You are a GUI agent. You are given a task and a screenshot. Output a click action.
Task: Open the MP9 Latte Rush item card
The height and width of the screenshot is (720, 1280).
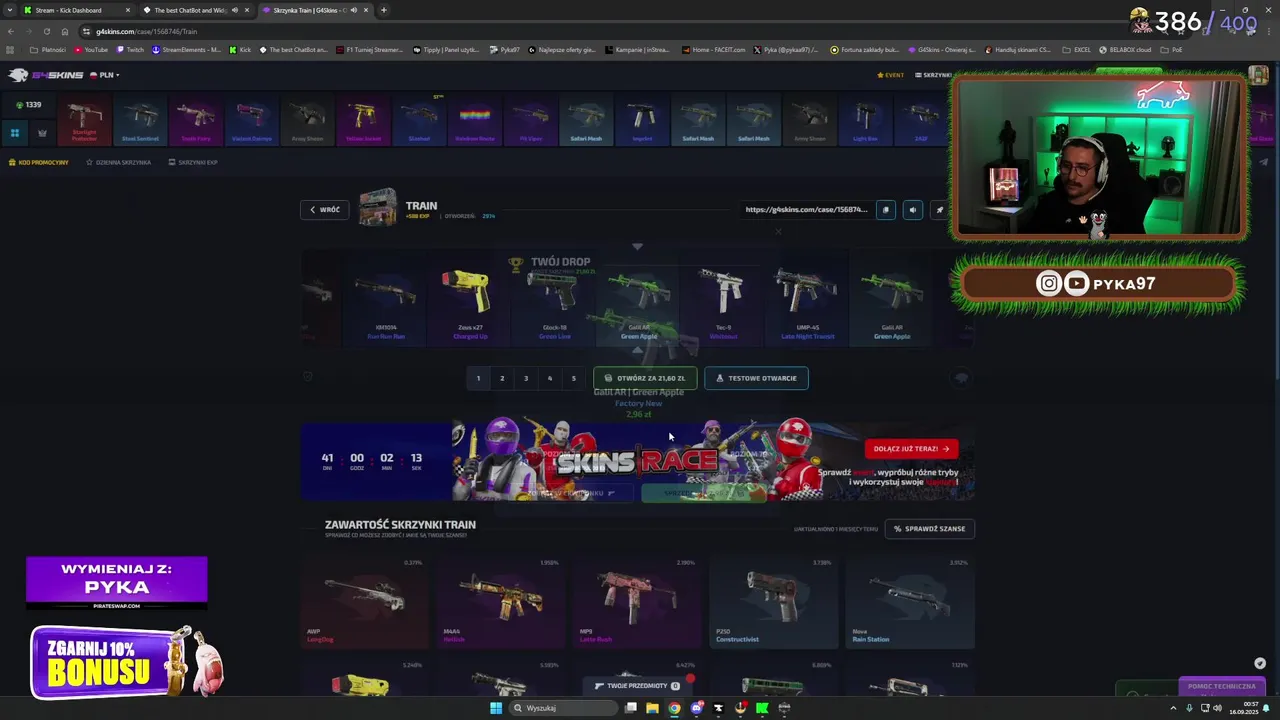click(636, 602)
